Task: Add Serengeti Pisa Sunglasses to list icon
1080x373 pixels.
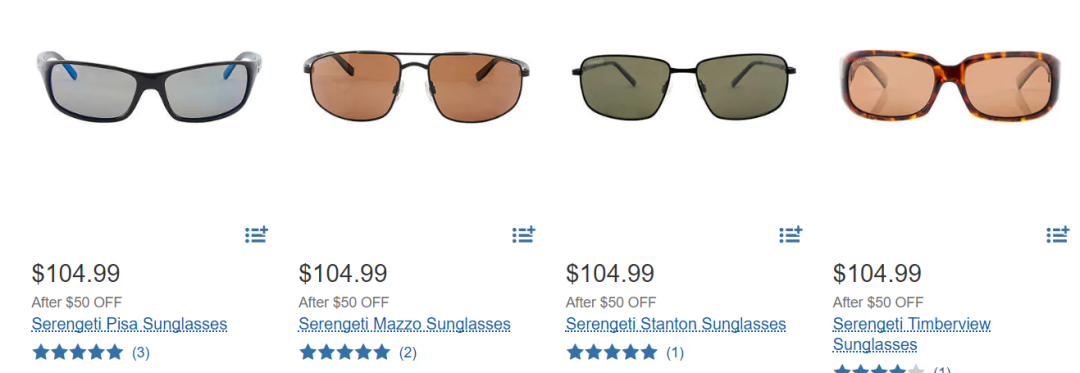Action: (x=256, y=235)
